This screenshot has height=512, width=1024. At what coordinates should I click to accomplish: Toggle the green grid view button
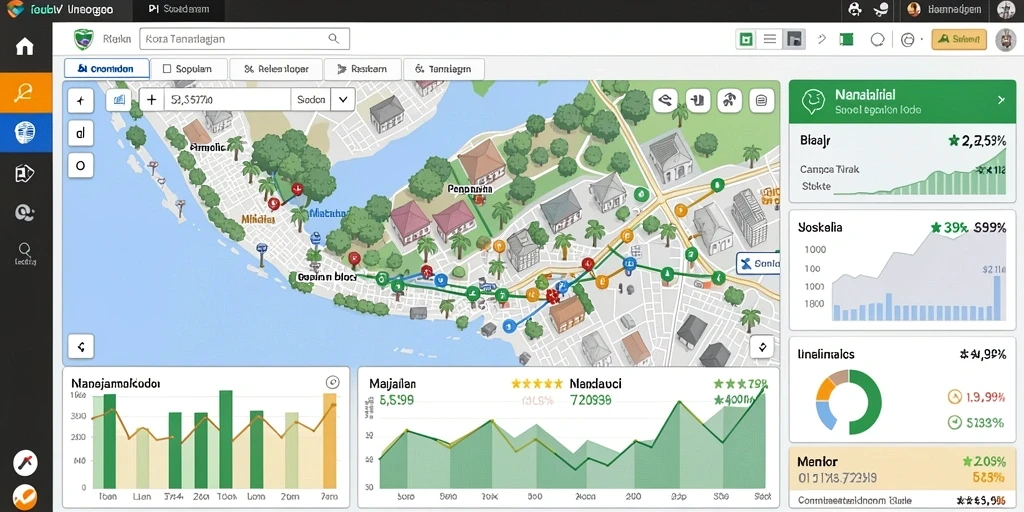(746, 40)
